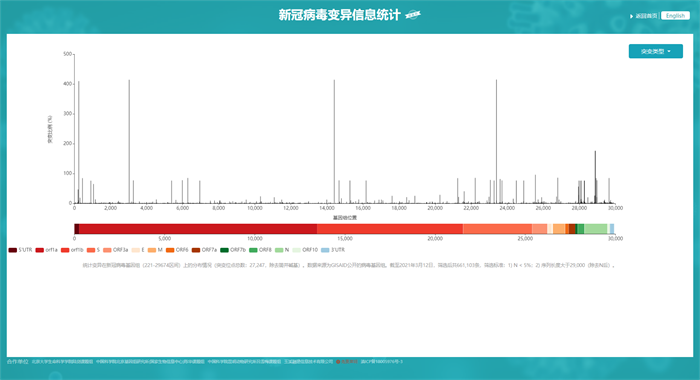The image size is (700, 380).
Task: Click the 25,000 label under the genome bar
Action: [525, 239]
